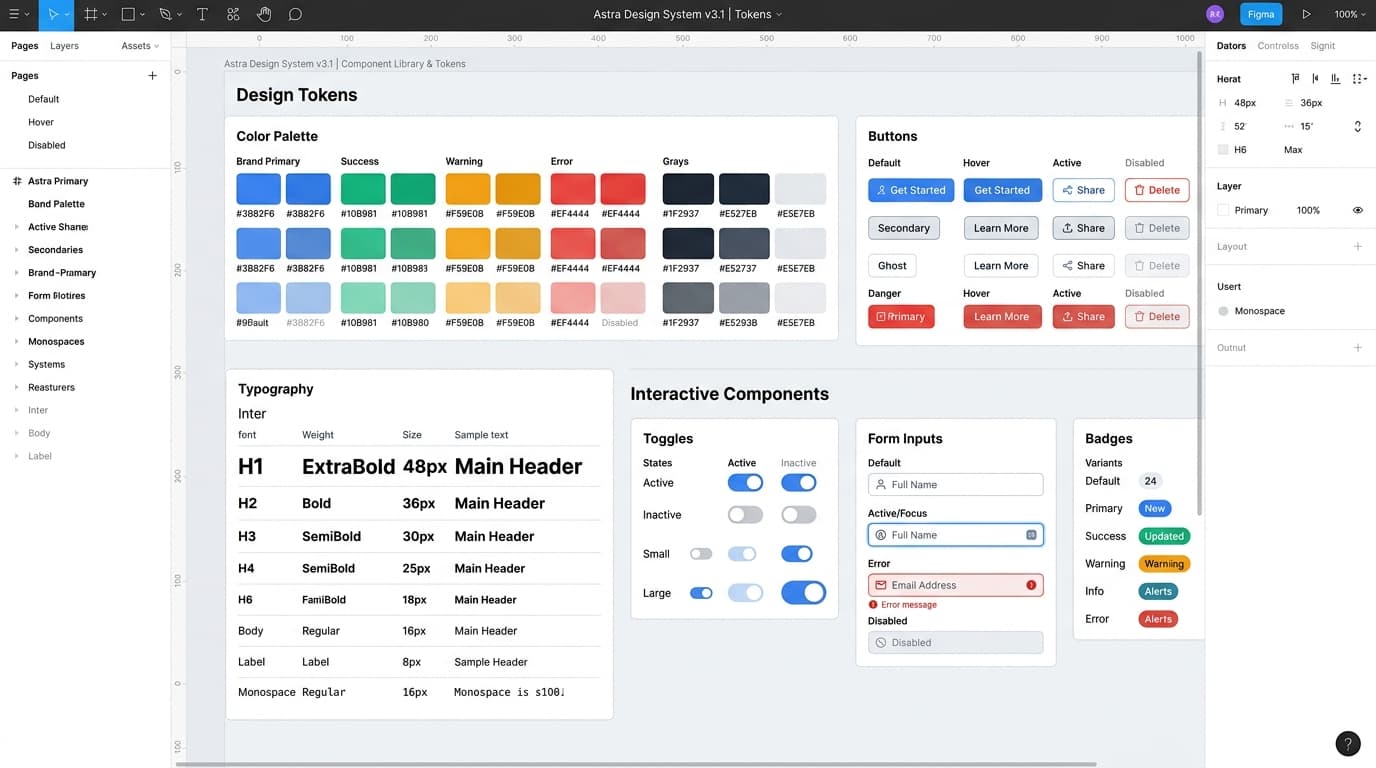Toggle the first Inactive row switch
Viewport: 1376px width, 768px height.
(x=745, y=515)
